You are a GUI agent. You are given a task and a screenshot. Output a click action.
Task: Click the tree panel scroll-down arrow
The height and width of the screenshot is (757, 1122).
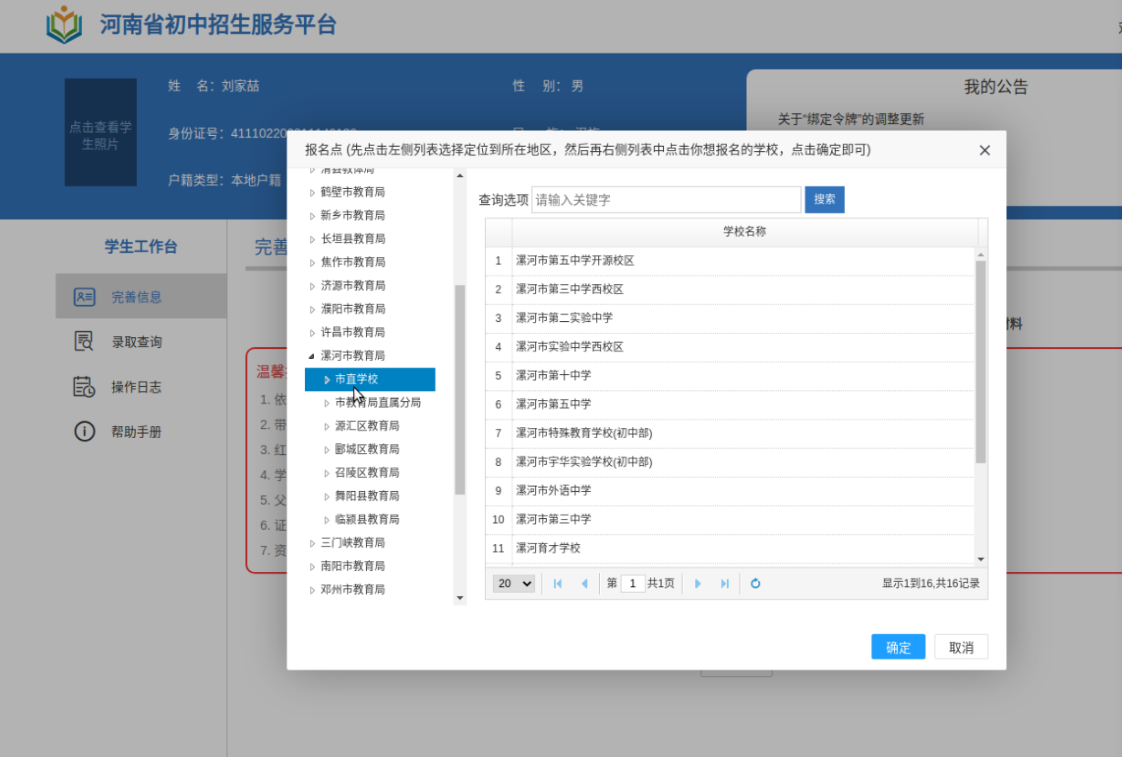[459, 597]
